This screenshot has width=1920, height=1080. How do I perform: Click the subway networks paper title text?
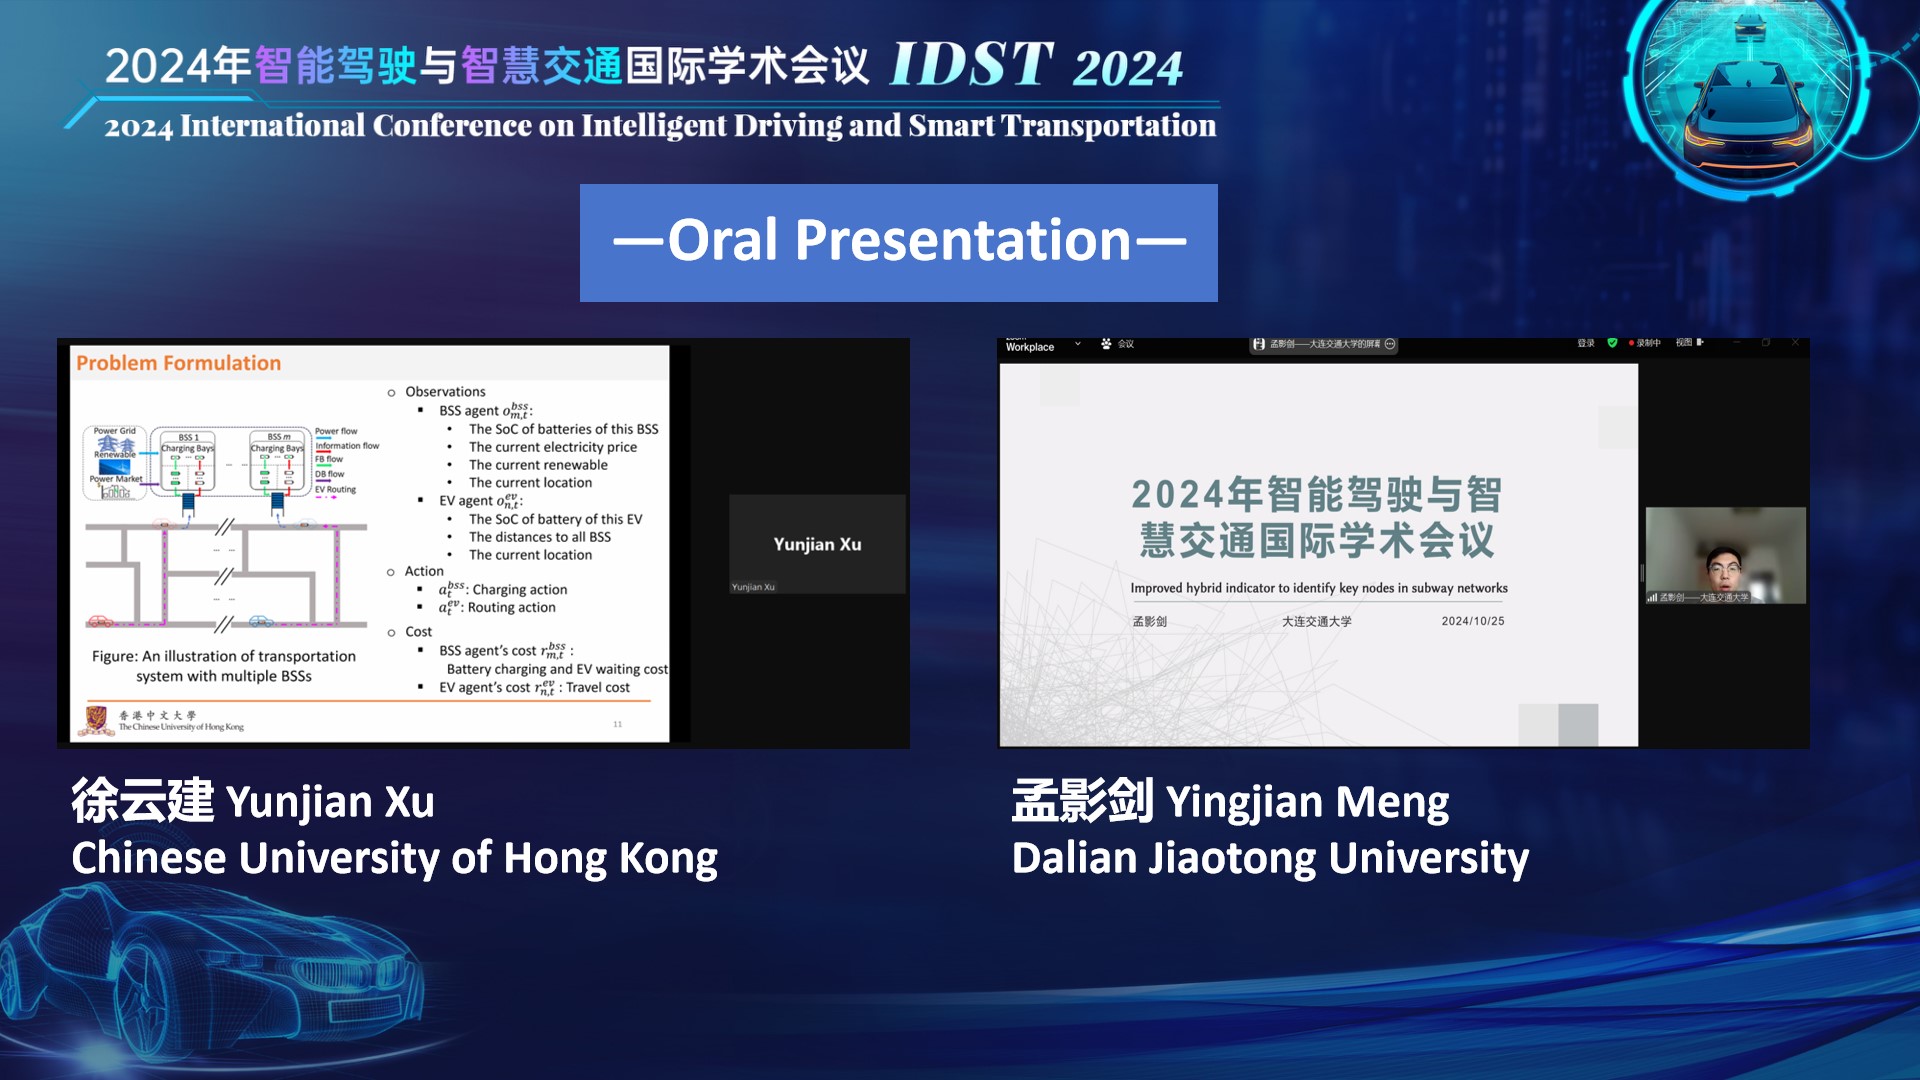[1319, 589]
